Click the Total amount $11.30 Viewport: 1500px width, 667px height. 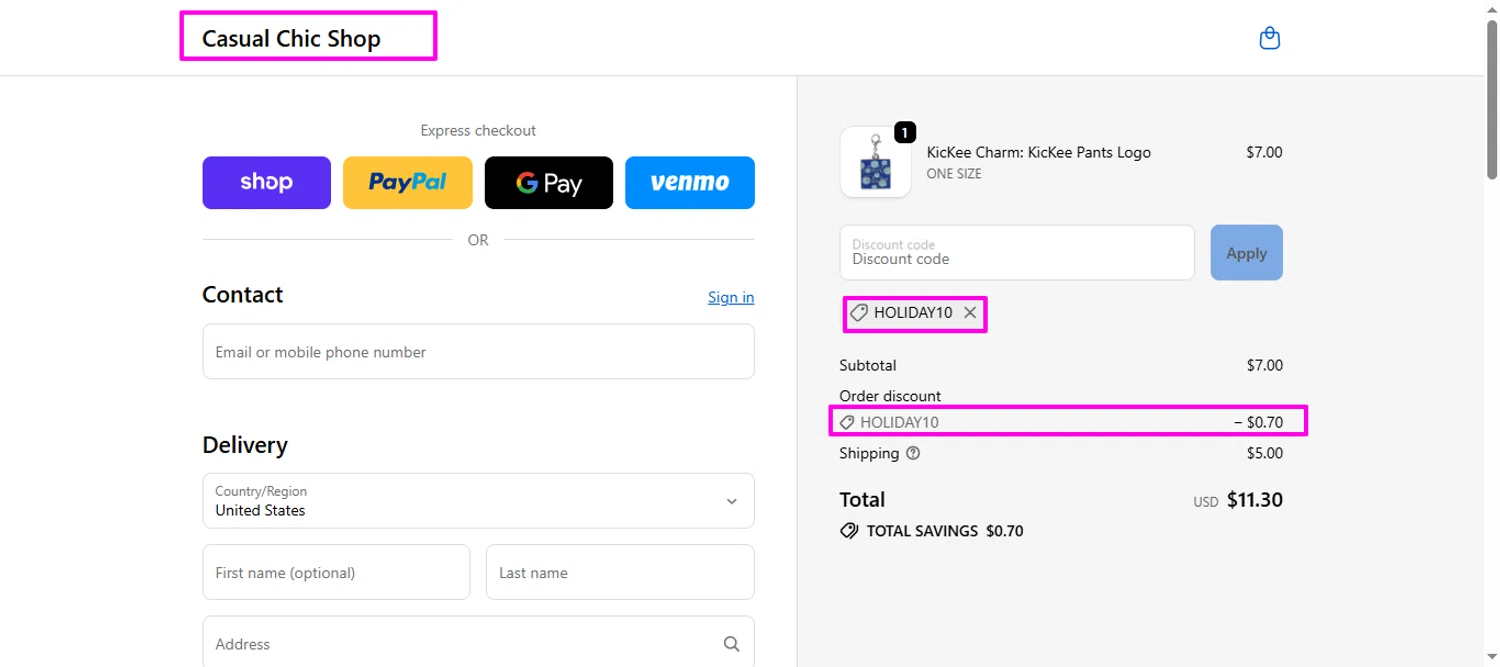pyautogui.click(x=1254, y=500)
